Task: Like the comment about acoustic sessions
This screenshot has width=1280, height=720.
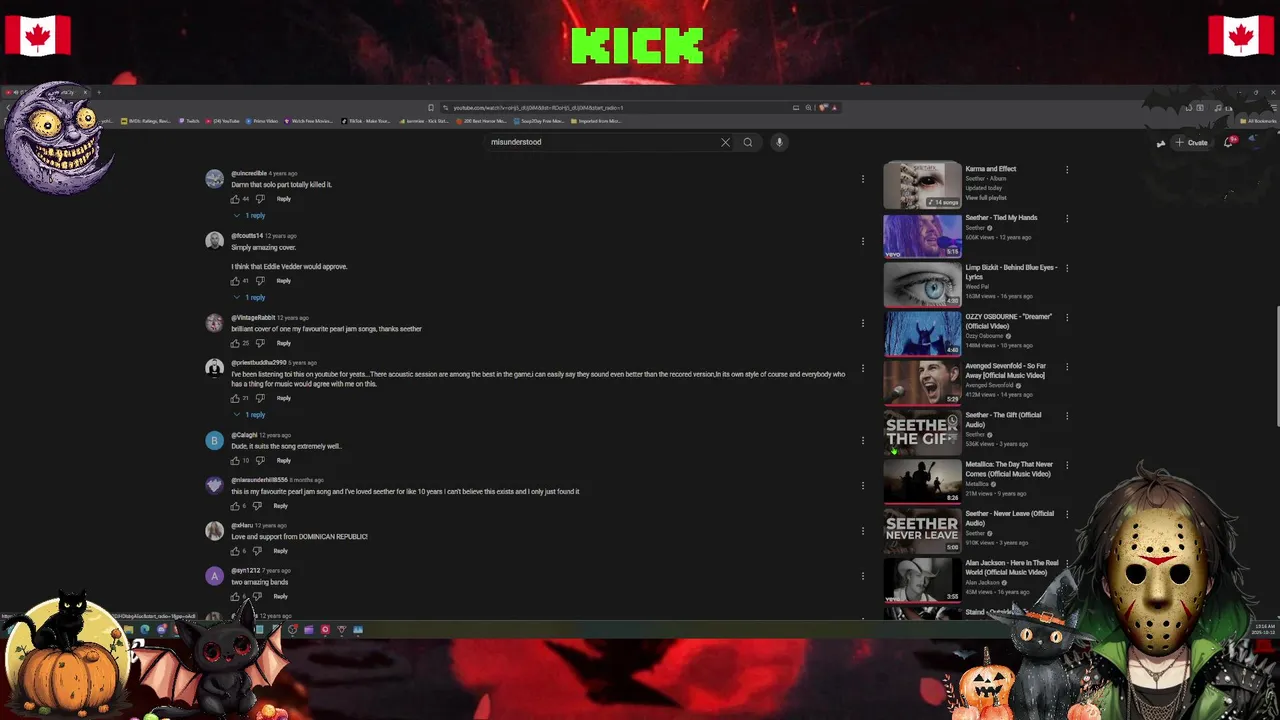Action: click(x=235, y=398)
